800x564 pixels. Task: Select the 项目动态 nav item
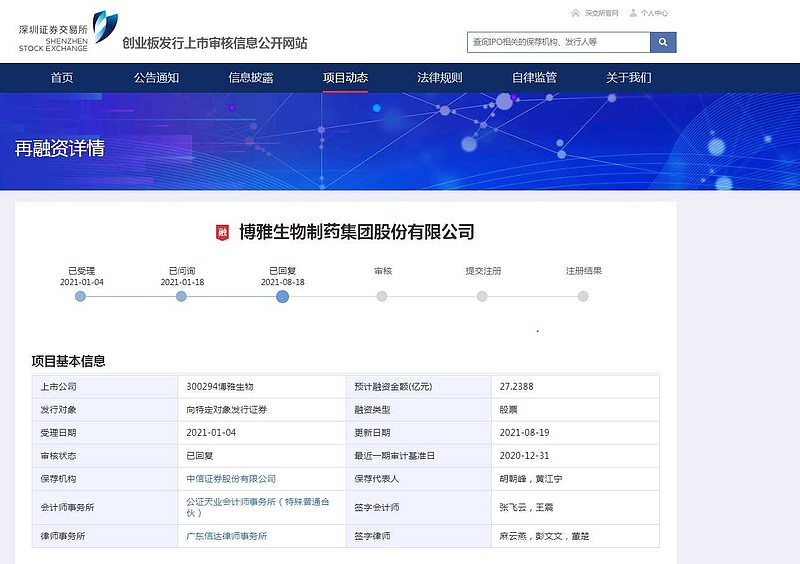(x=345, y=78)
